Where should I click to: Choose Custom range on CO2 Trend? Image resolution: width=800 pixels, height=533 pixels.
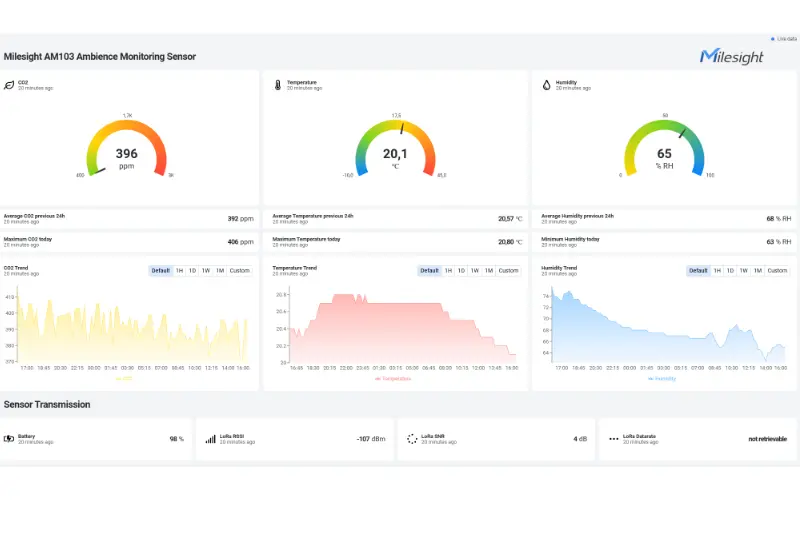tap(240, 271)
